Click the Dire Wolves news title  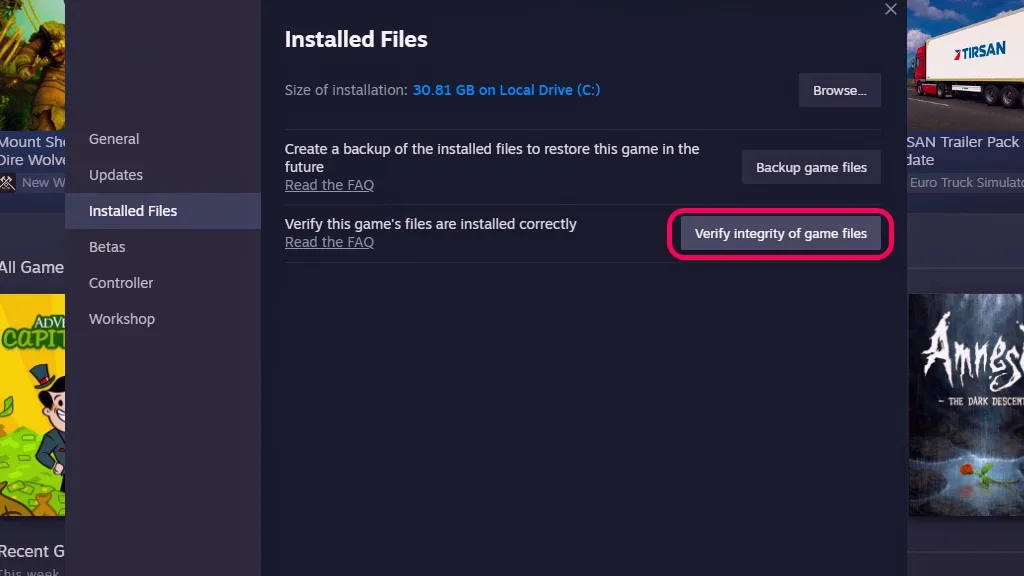tap(33, 151)
